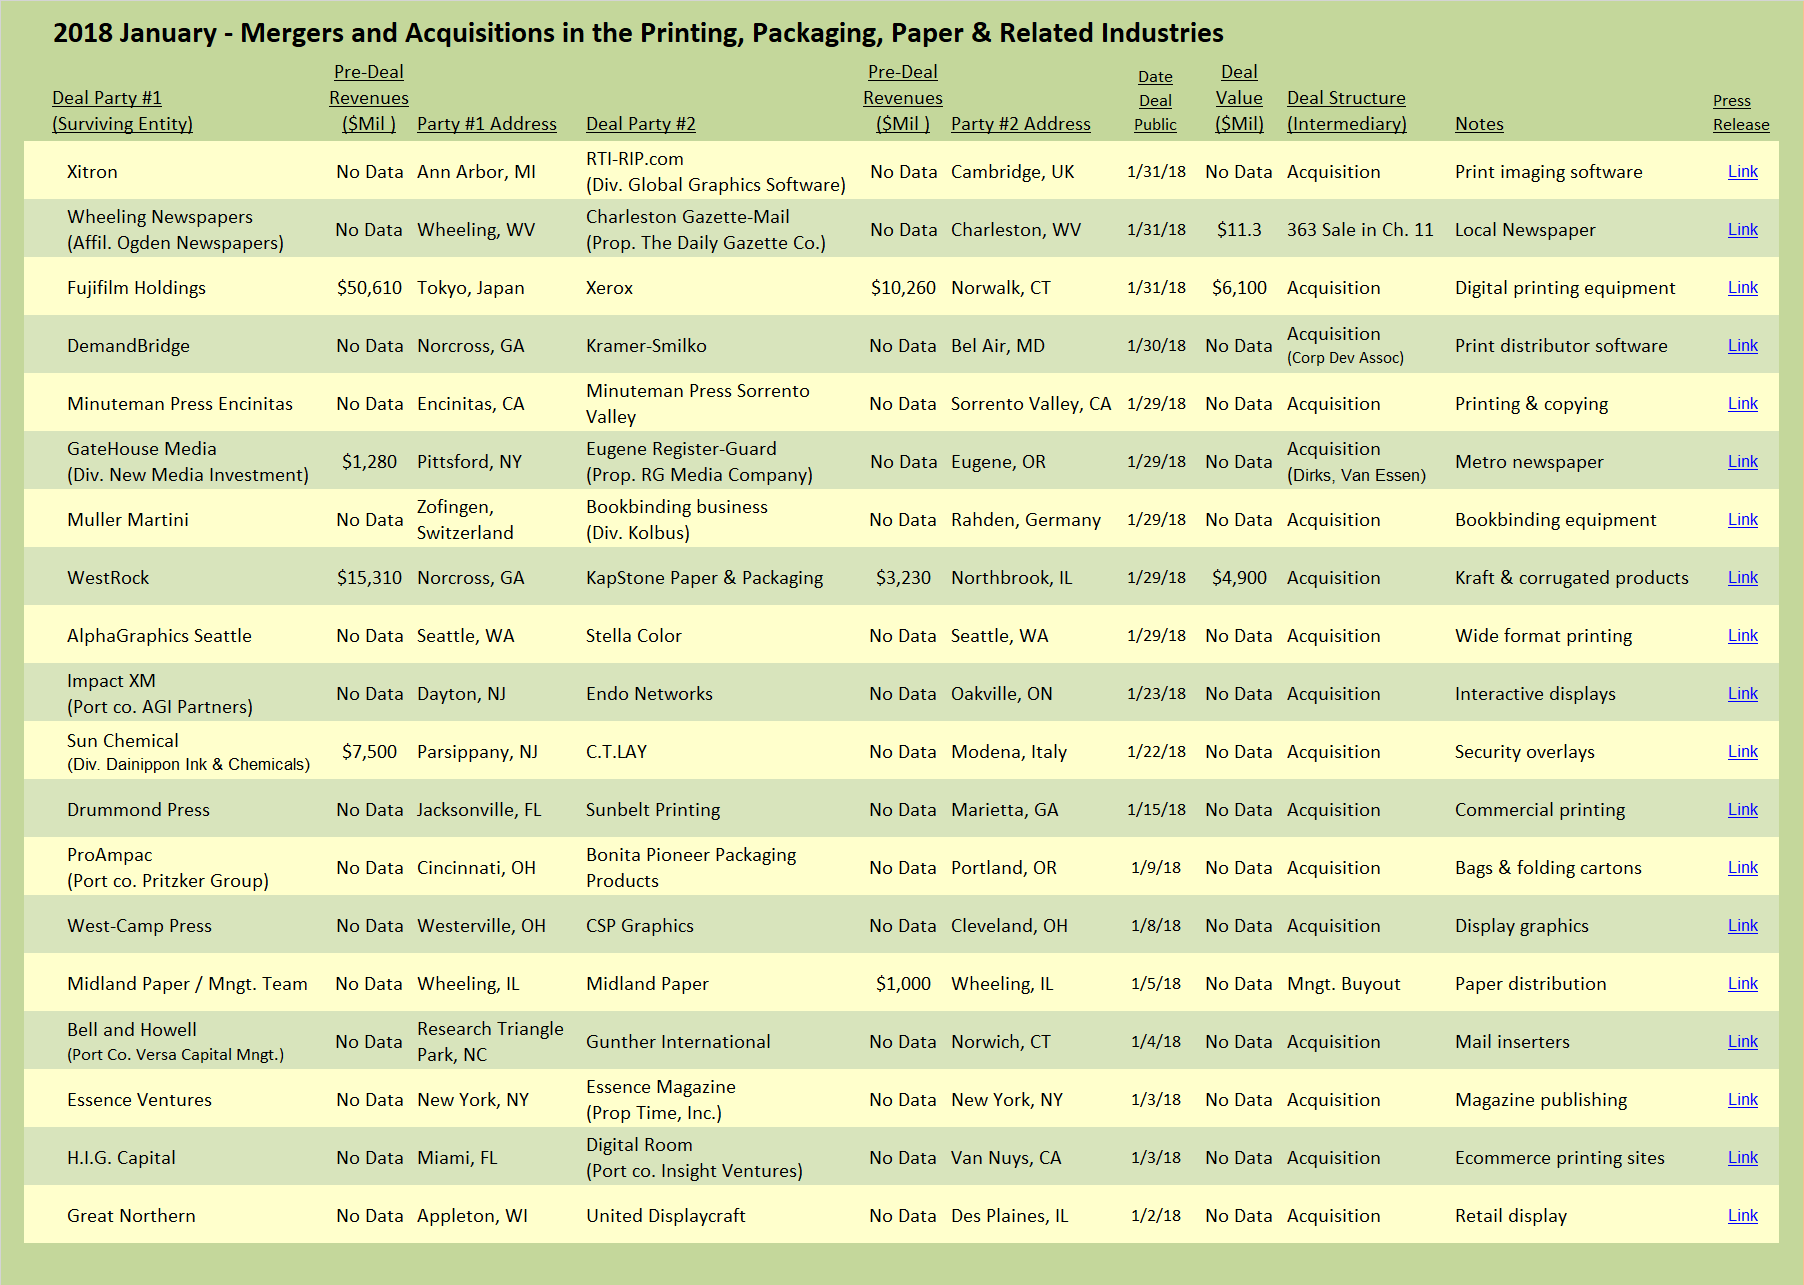Follow the Great Northern row link
Screen dimensions: 1804x1285
pos(1742,1216)
